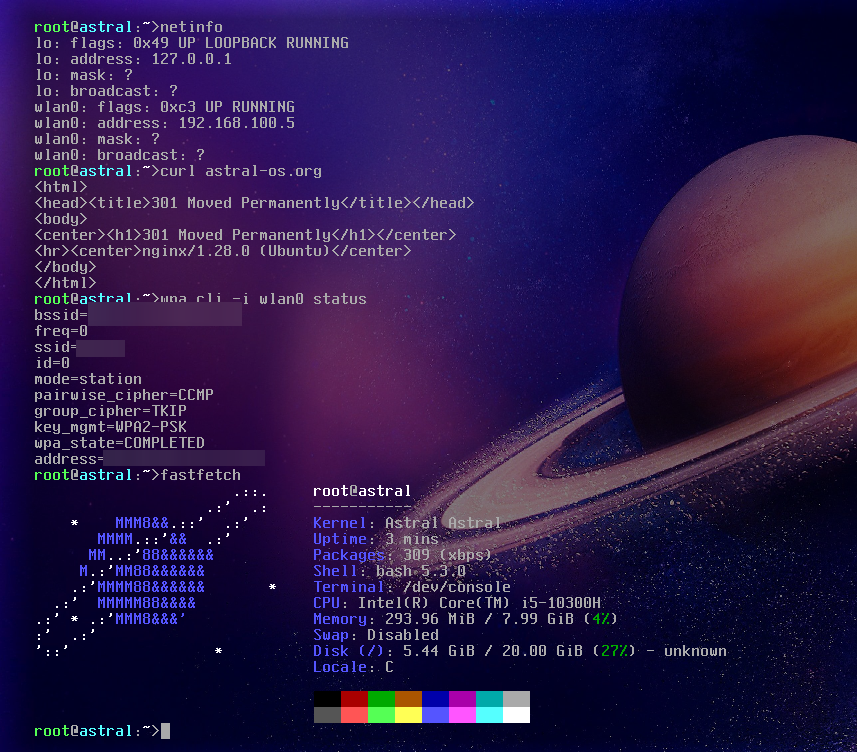This screenshot has height=752, width=857.
Task: Select the "lo: mask: ?" line
Action: (x=83, y=75)
